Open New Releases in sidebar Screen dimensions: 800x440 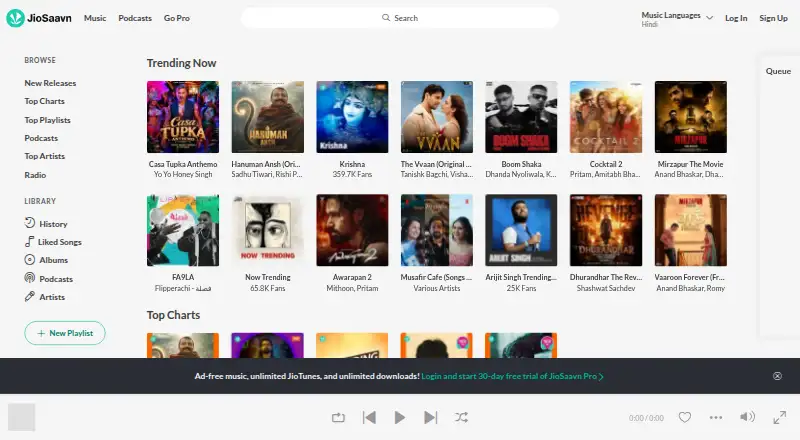(x=50, y=83)
